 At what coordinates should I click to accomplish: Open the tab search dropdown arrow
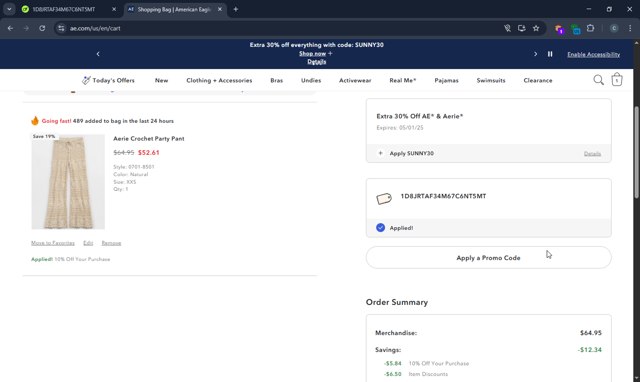pyautogui.click(x=9, y=9)
